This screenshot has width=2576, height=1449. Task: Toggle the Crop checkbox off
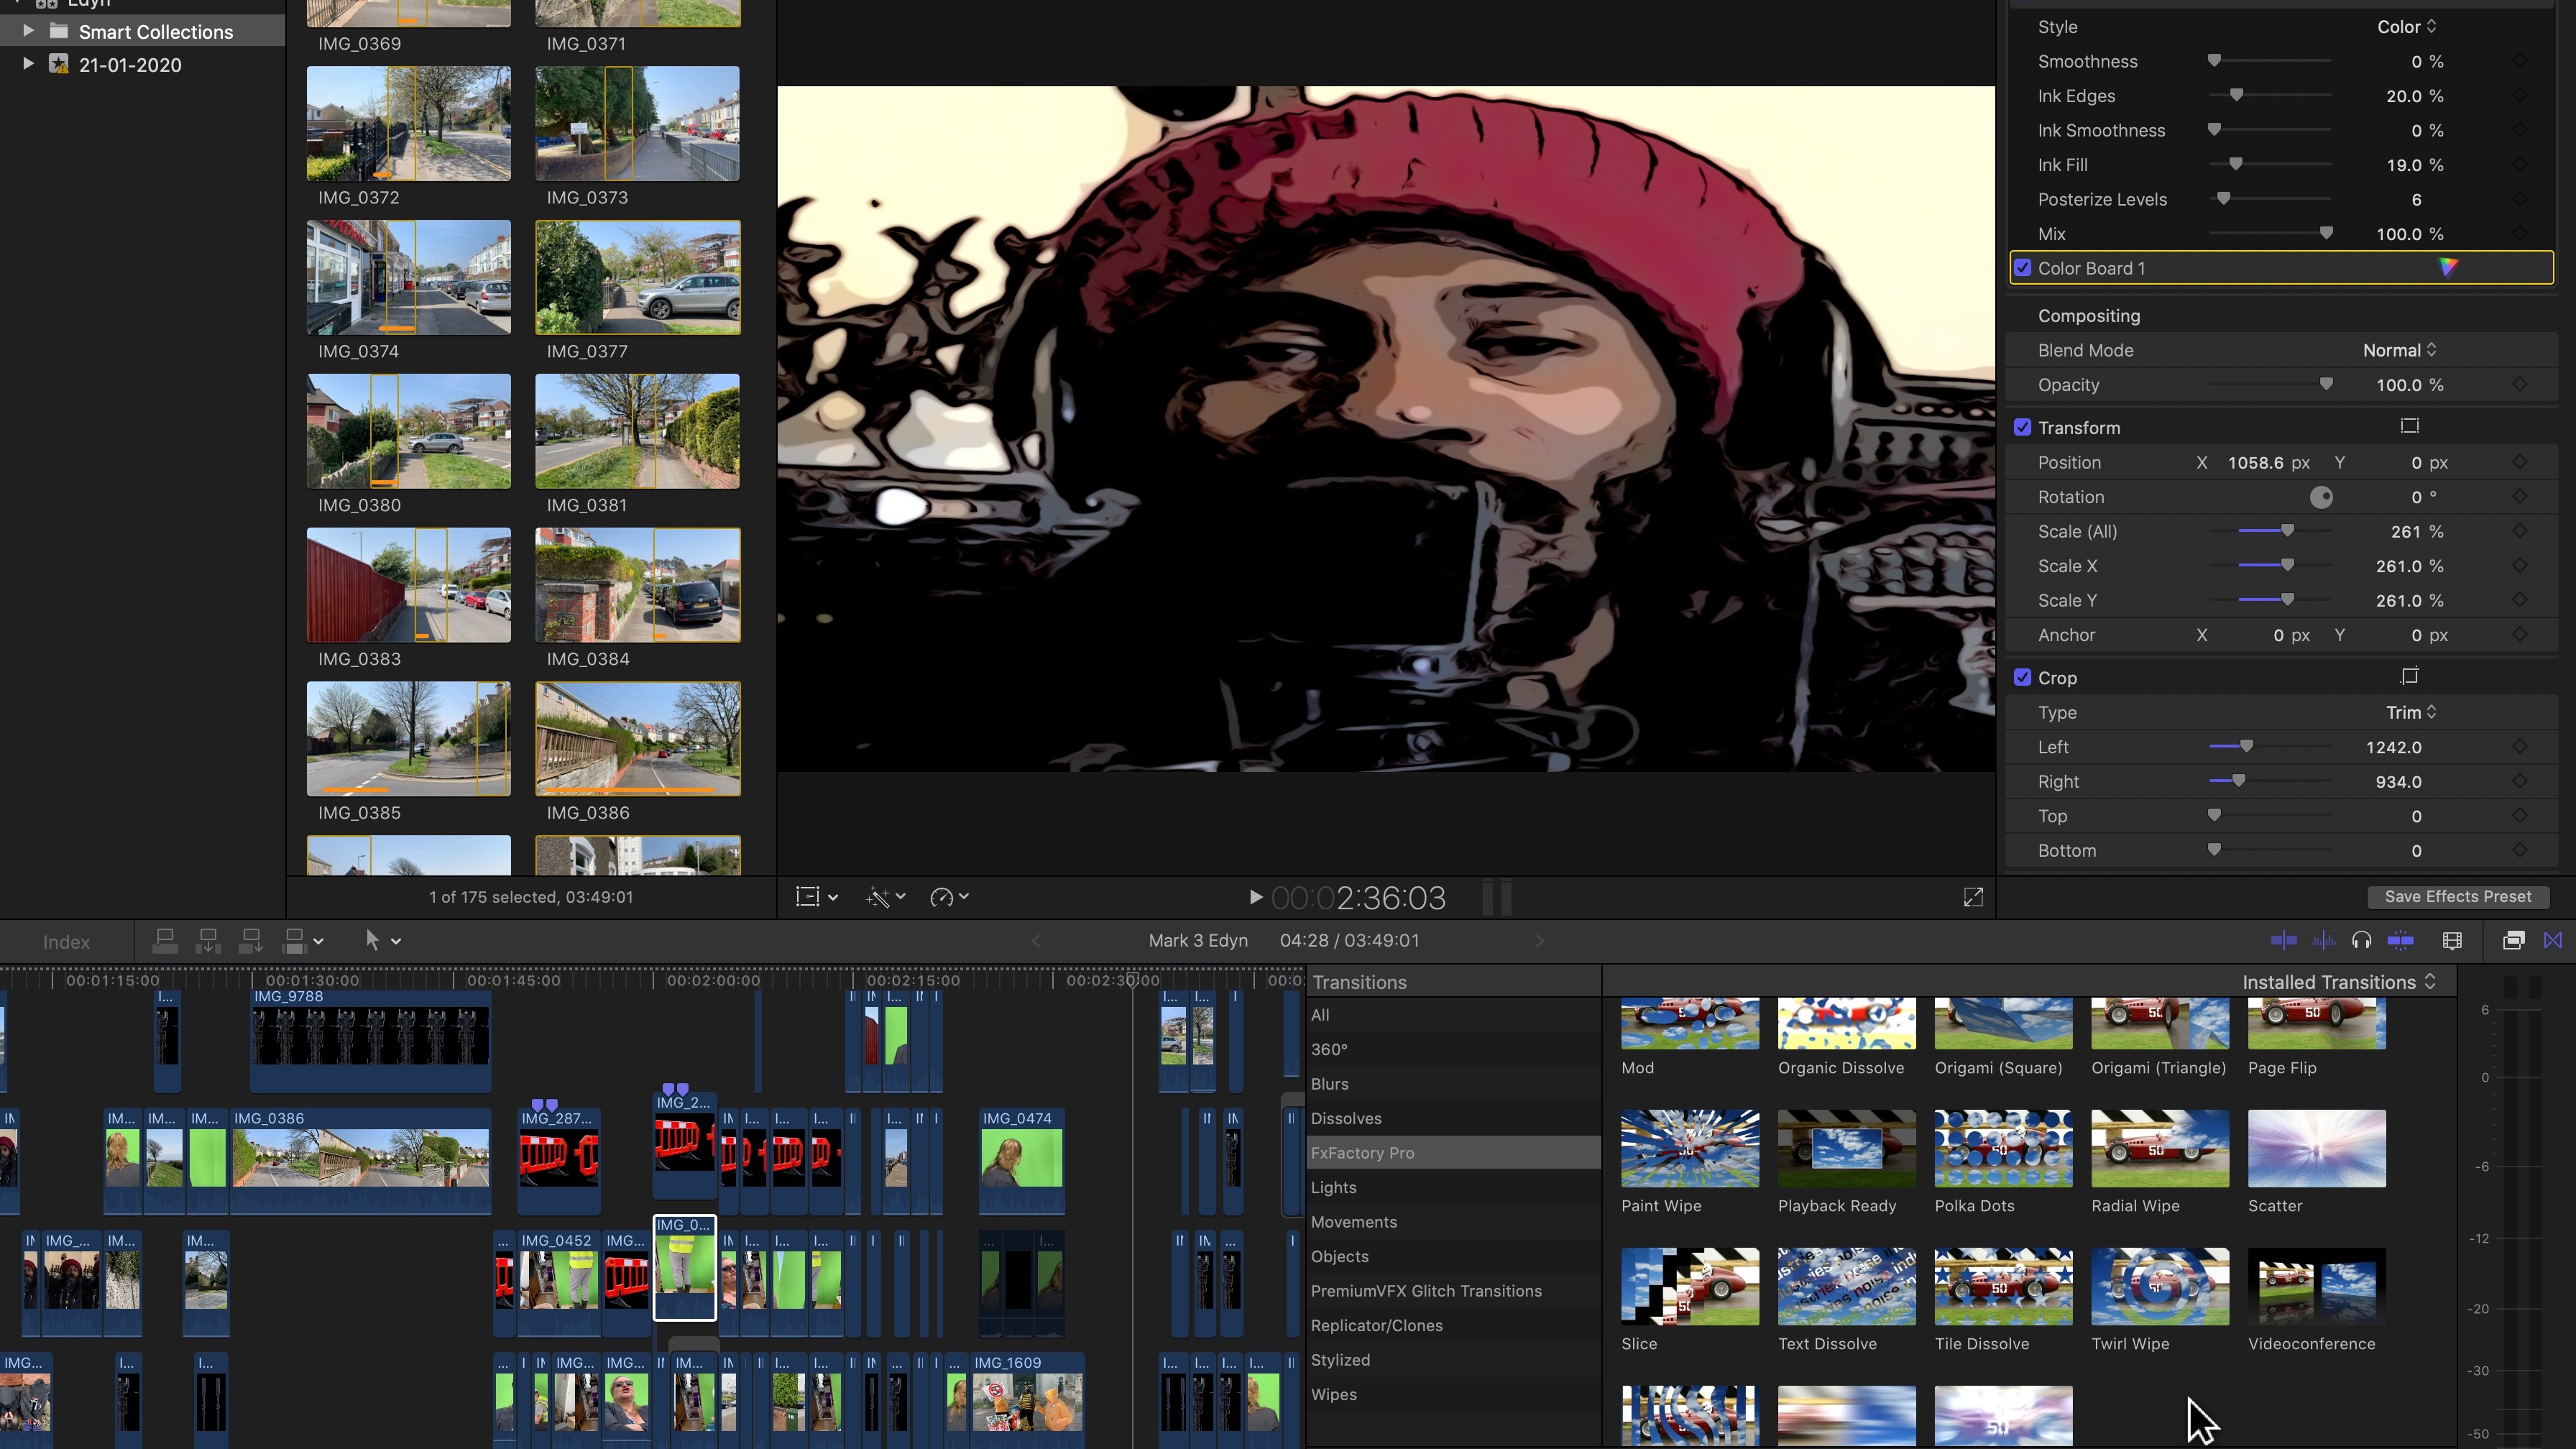(x=2023, y=677)
